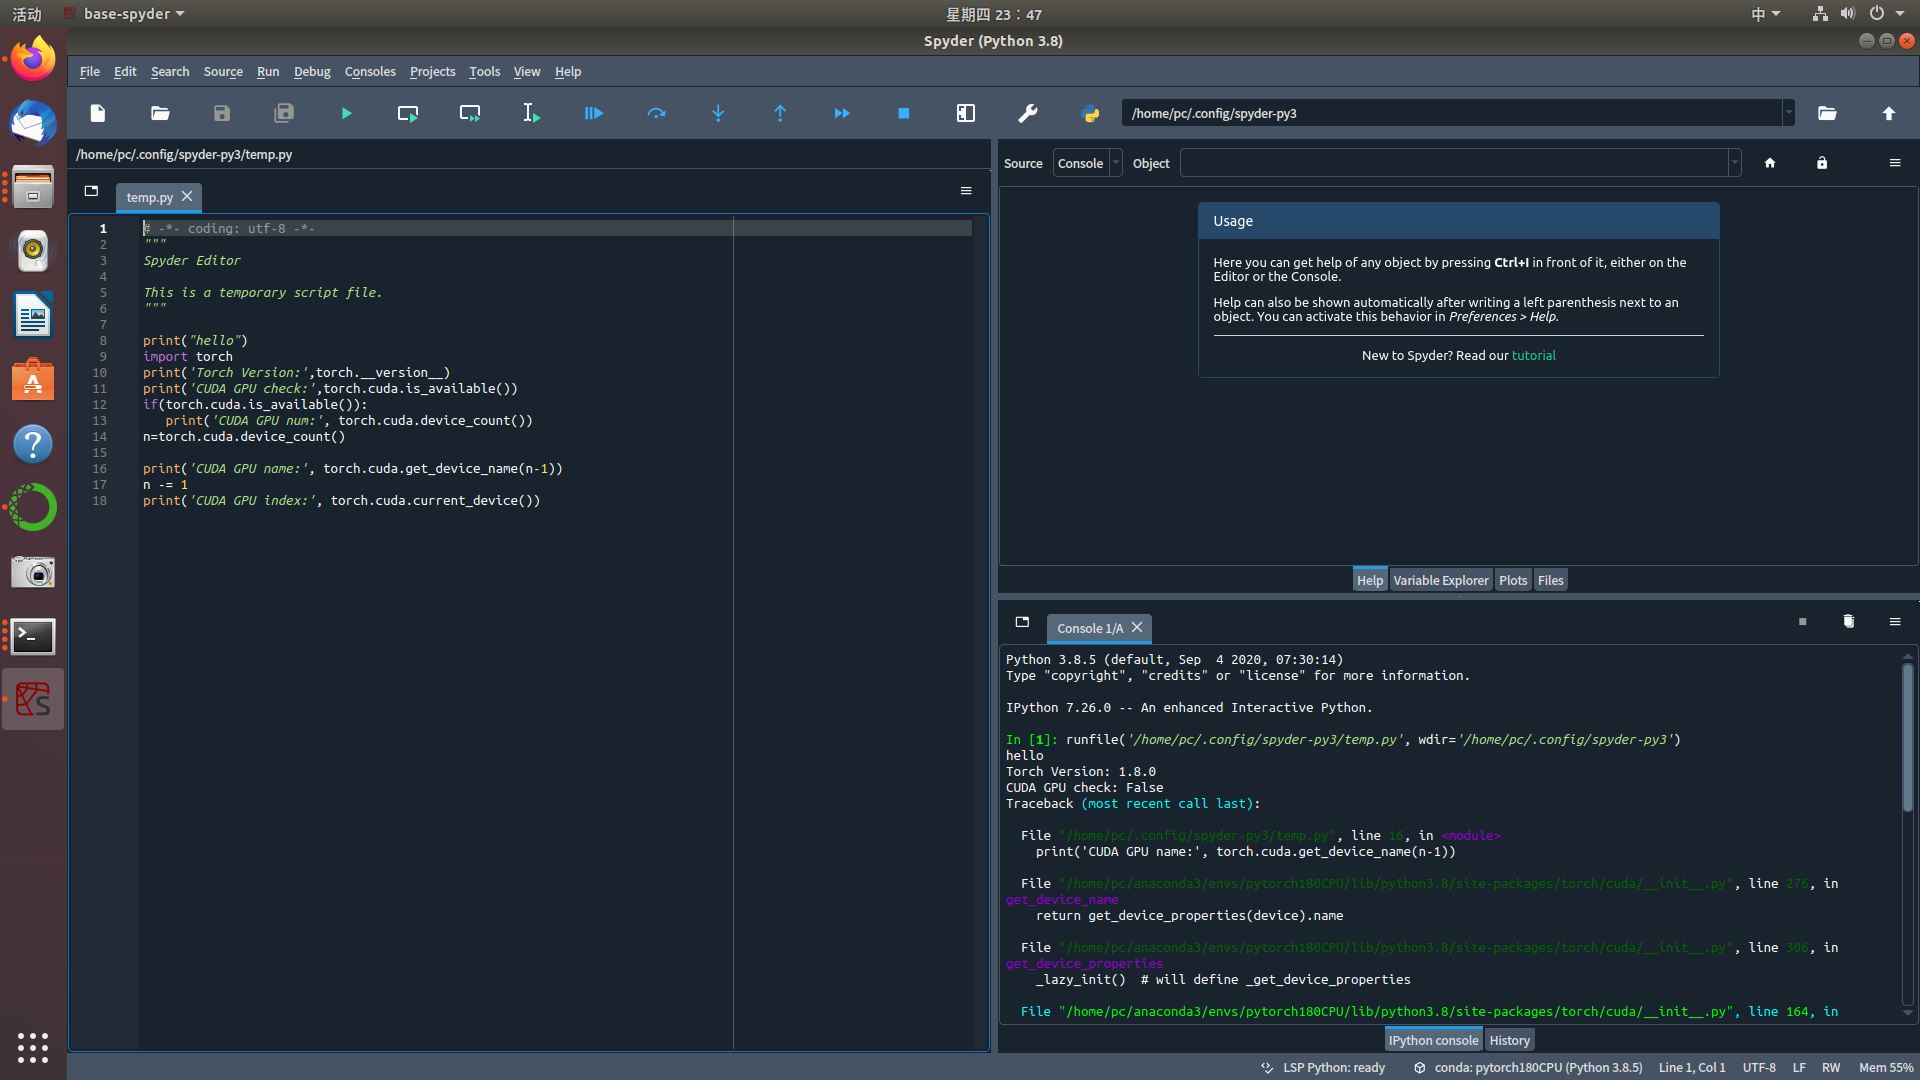Click the Step into function debug icon
The height and width of the screenshot is (1080, 1920).
716,112
